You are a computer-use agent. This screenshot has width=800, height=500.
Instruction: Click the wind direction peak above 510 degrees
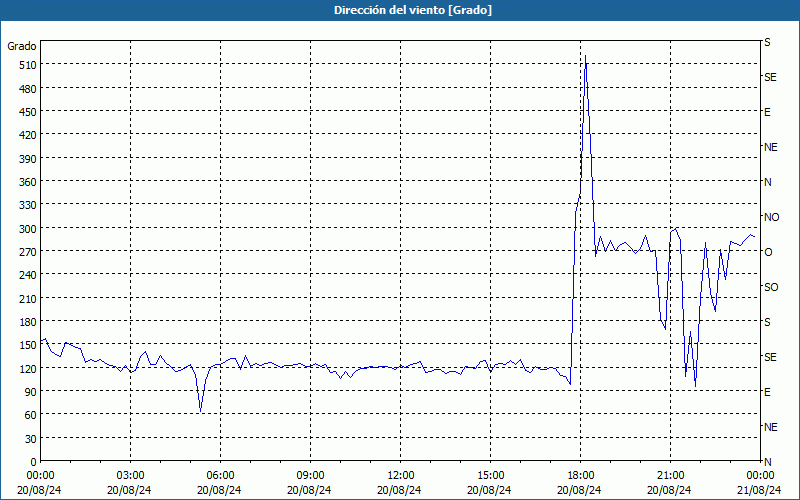coord(585,56)
